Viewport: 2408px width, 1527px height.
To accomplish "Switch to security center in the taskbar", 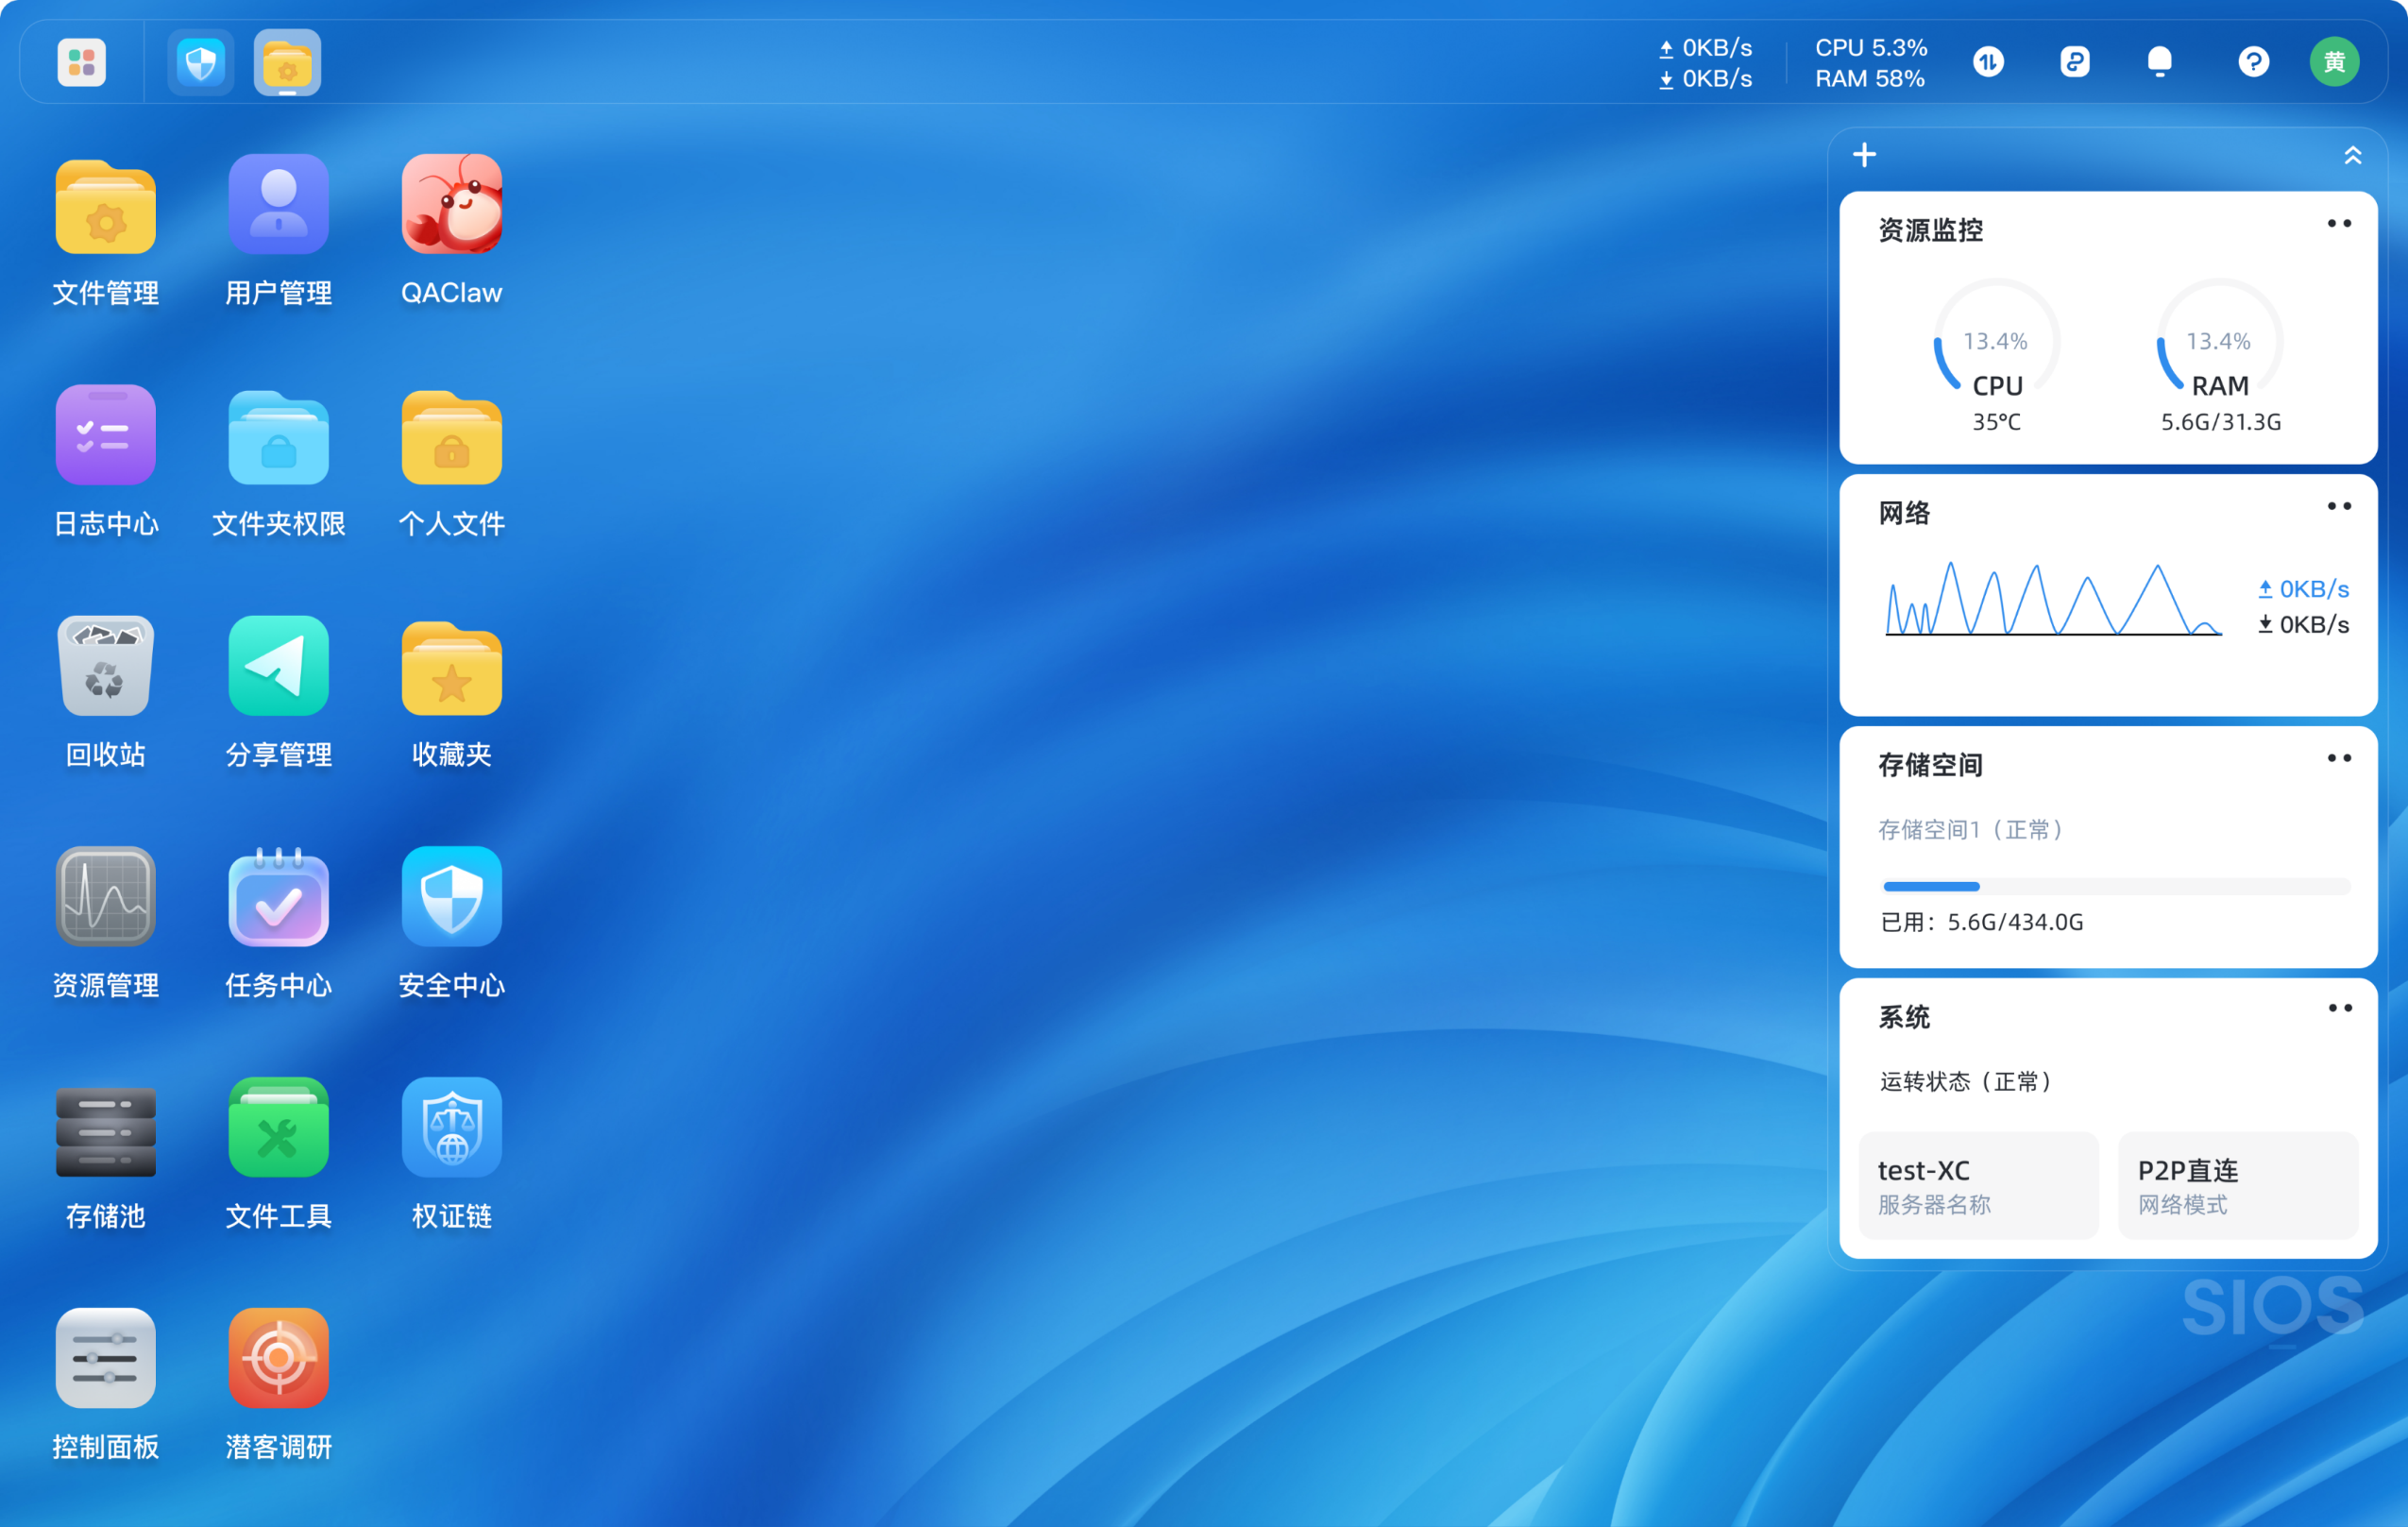I will click(200, 62).
